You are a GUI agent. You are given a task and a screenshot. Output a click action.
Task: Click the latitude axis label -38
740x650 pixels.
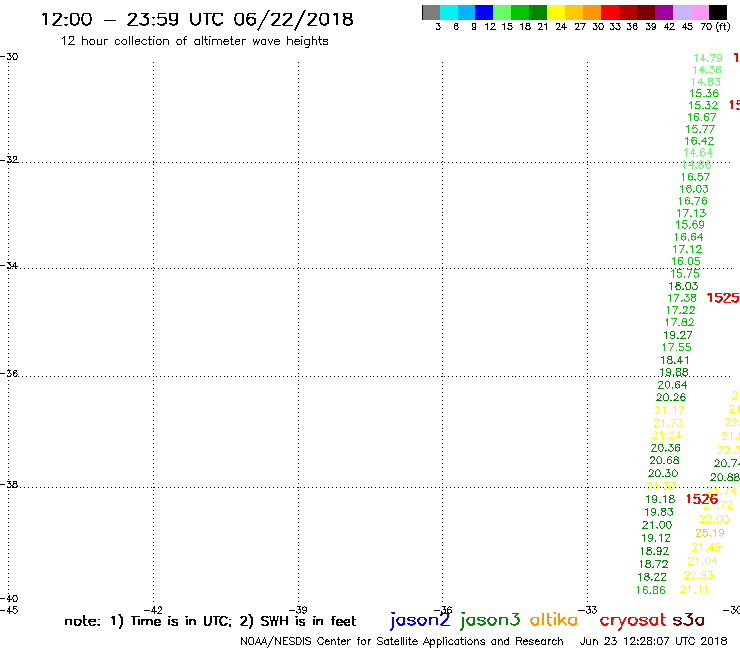pyautogui.click(x=9, y=485)
